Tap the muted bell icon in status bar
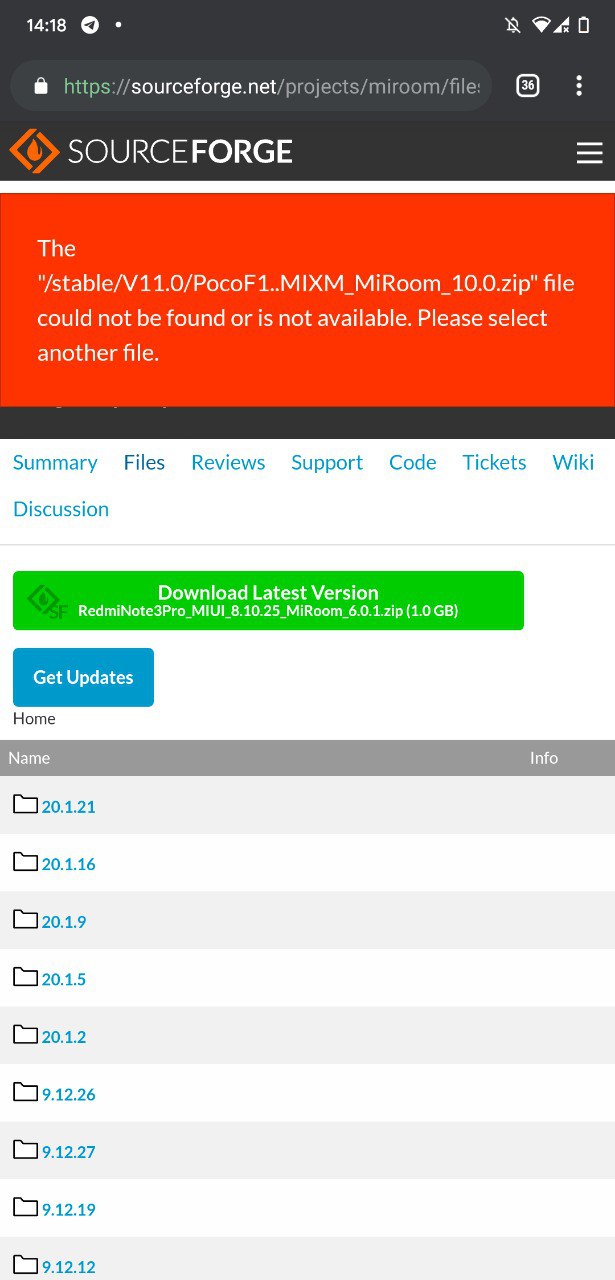The width and height of the screenshot is (615, 1280). pos(513,25)
